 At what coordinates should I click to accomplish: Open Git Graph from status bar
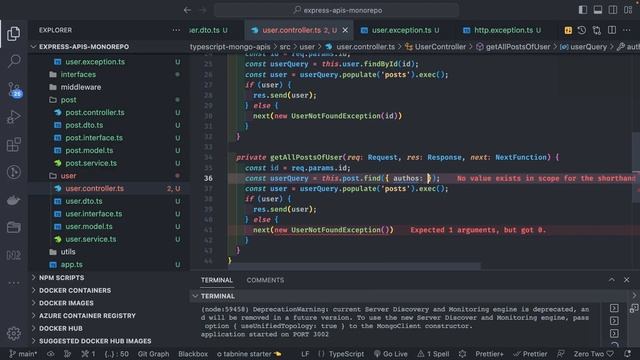[x=153, y=354]
